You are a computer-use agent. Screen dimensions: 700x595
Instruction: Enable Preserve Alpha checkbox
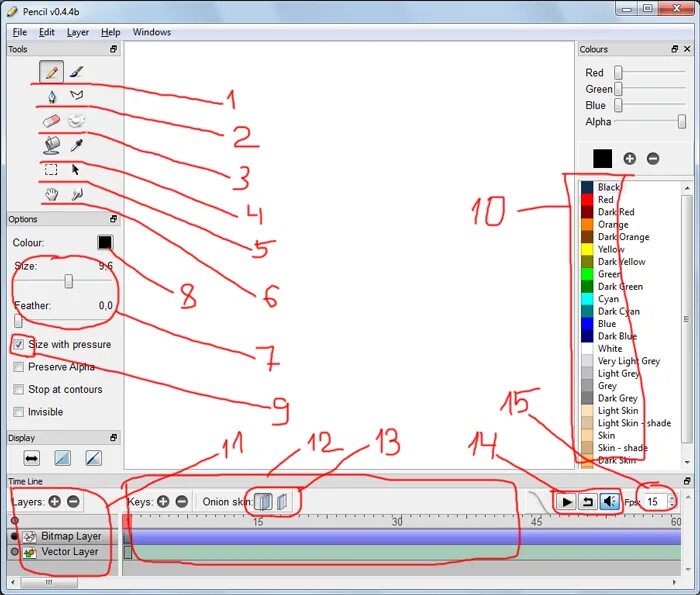[x=19, y=367]
